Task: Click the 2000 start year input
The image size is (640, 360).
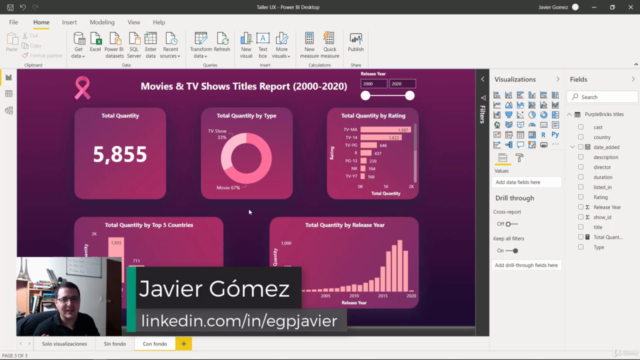Action: tap(374, 84)
